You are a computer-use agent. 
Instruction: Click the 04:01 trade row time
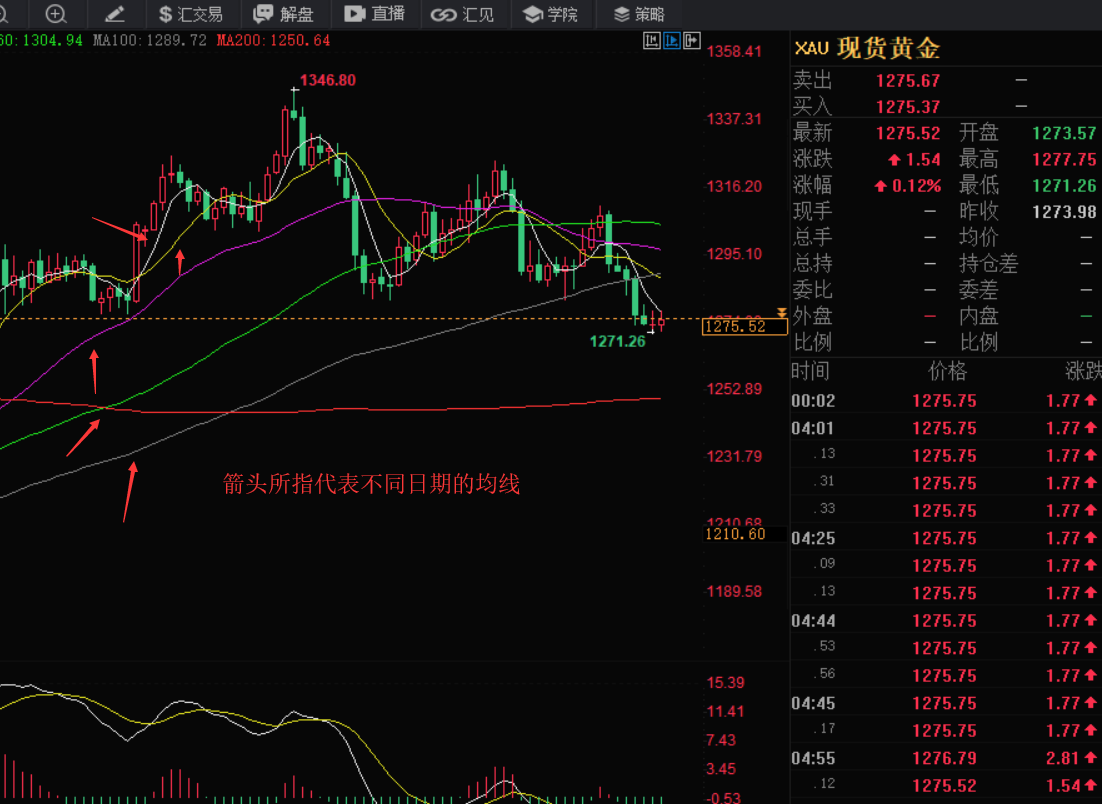click(x=813, y=429)
